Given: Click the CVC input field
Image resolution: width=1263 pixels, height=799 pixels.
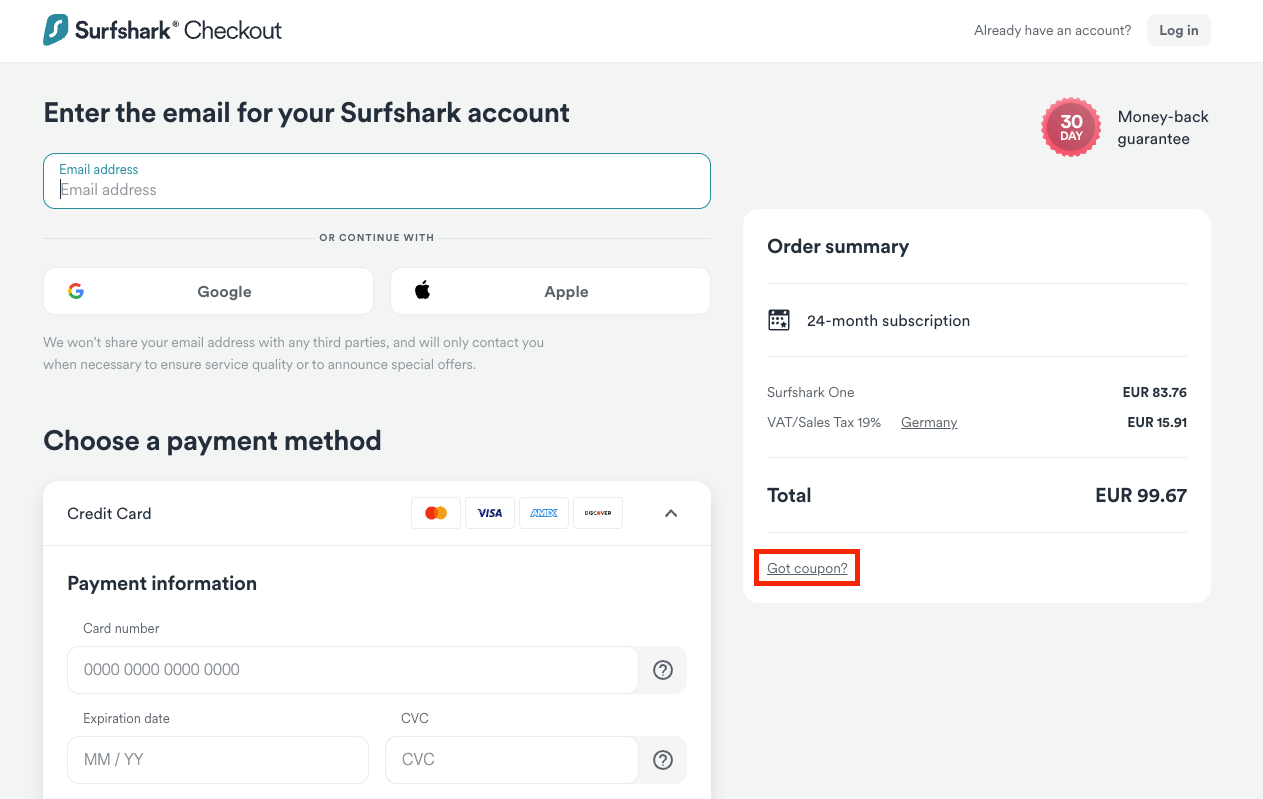Looking at the screenshot, I should tap(511, 759).
